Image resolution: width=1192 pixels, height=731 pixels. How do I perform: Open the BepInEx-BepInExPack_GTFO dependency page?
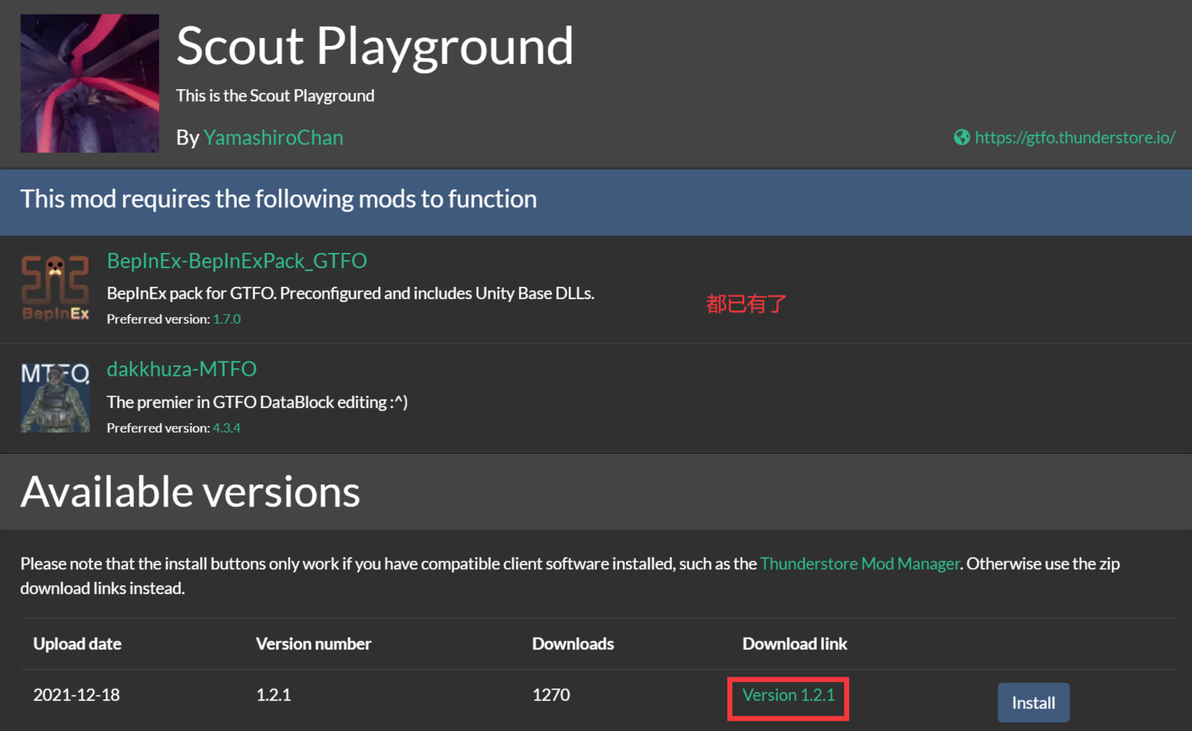pos(237,260)
